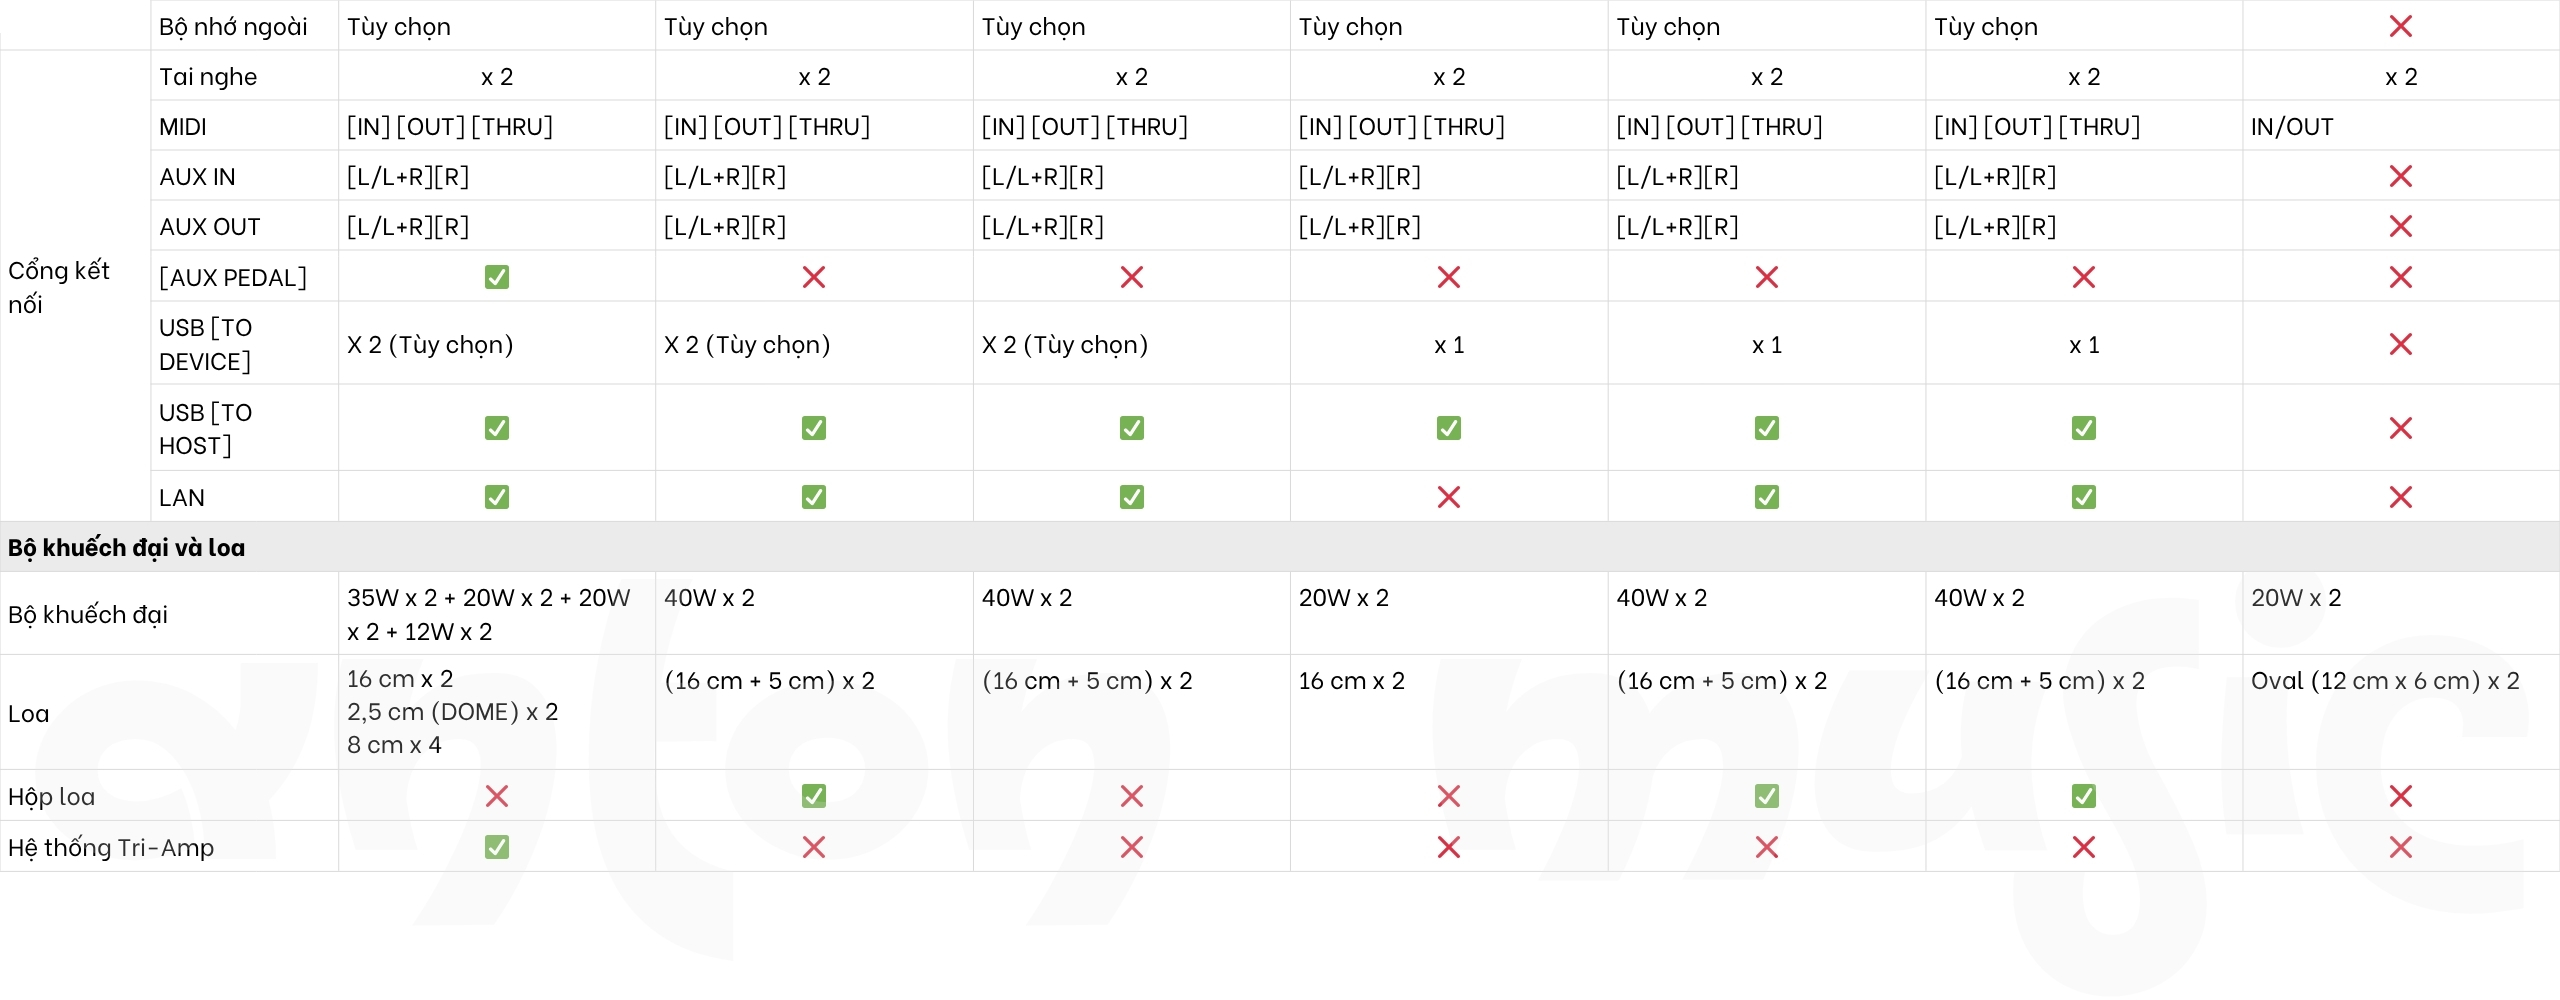Click the green check in AUX PEDAL row

496,277
